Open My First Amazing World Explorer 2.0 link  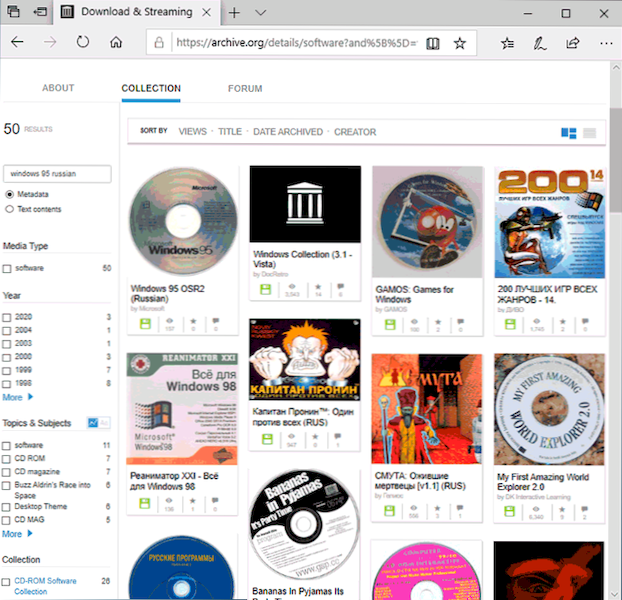tap(543, 482)
